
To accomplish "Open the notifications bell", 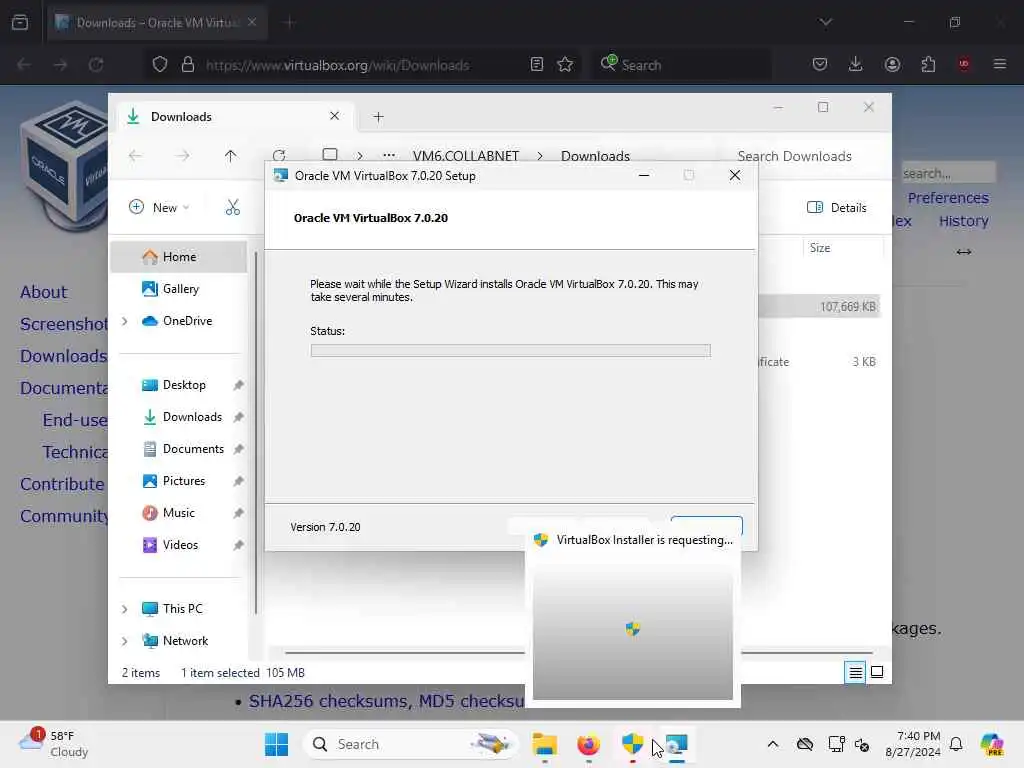I will tap(956, 744).
